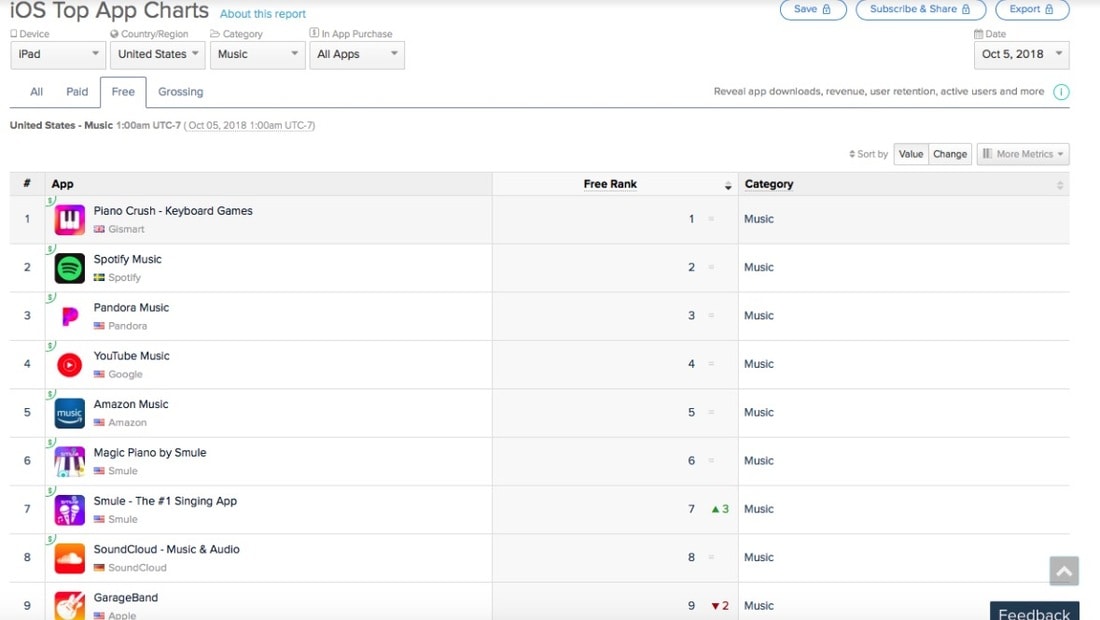
Task: Click the Music category in Spotify row
Action: click(x=759, y=267)
